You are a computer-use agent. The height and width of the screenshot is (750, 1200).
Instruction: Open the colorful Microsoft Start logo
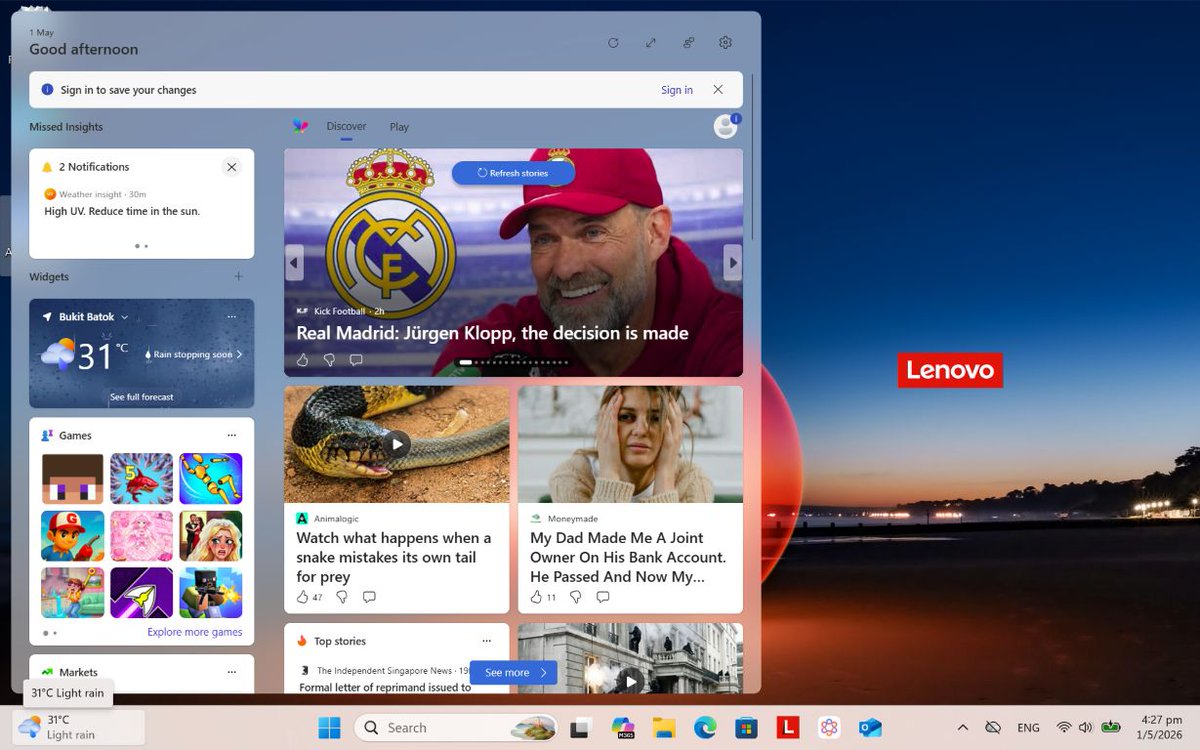[x=300, y=127]
